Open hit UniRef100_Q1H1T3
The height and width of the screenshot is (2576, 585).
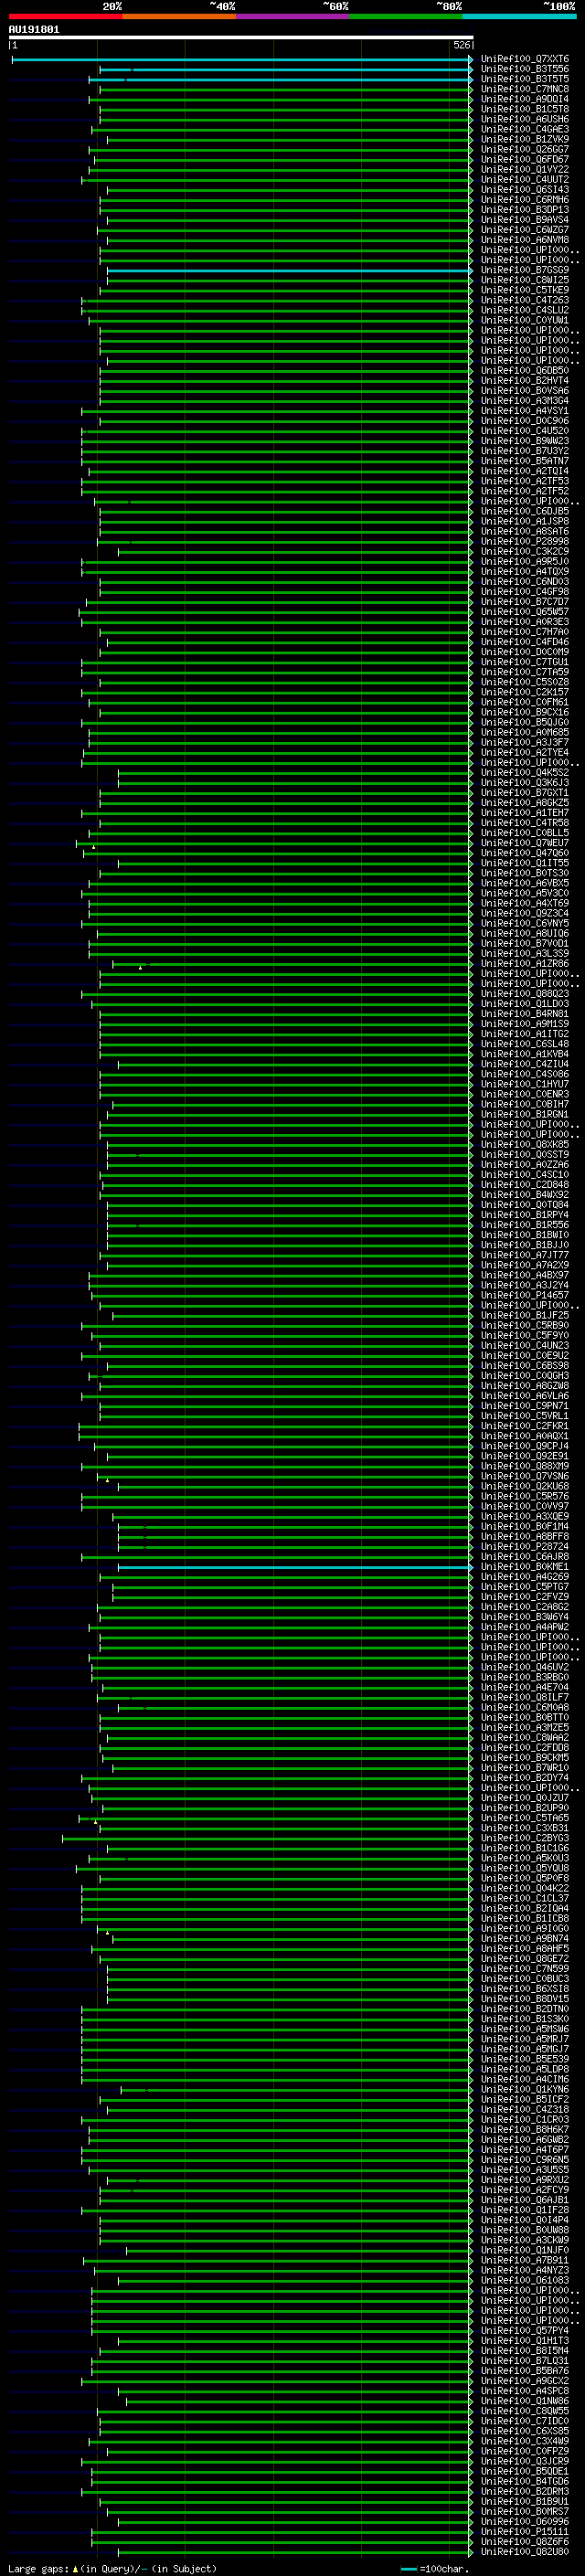click(x=525, y=2340)
